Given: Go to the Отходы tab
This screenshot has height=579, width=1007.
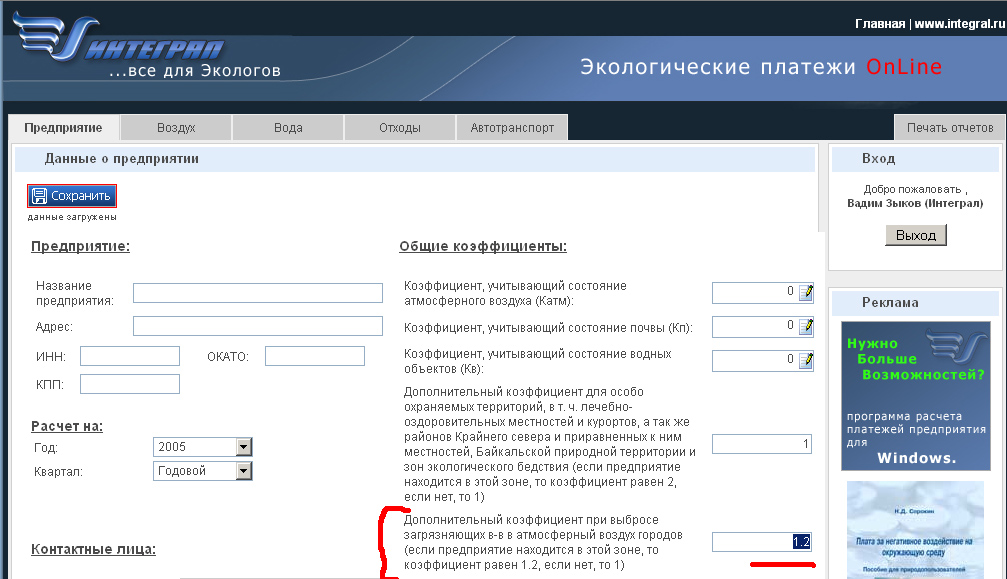Looking at the screenshot, I should pyautogui.click(x=400, y=128).
